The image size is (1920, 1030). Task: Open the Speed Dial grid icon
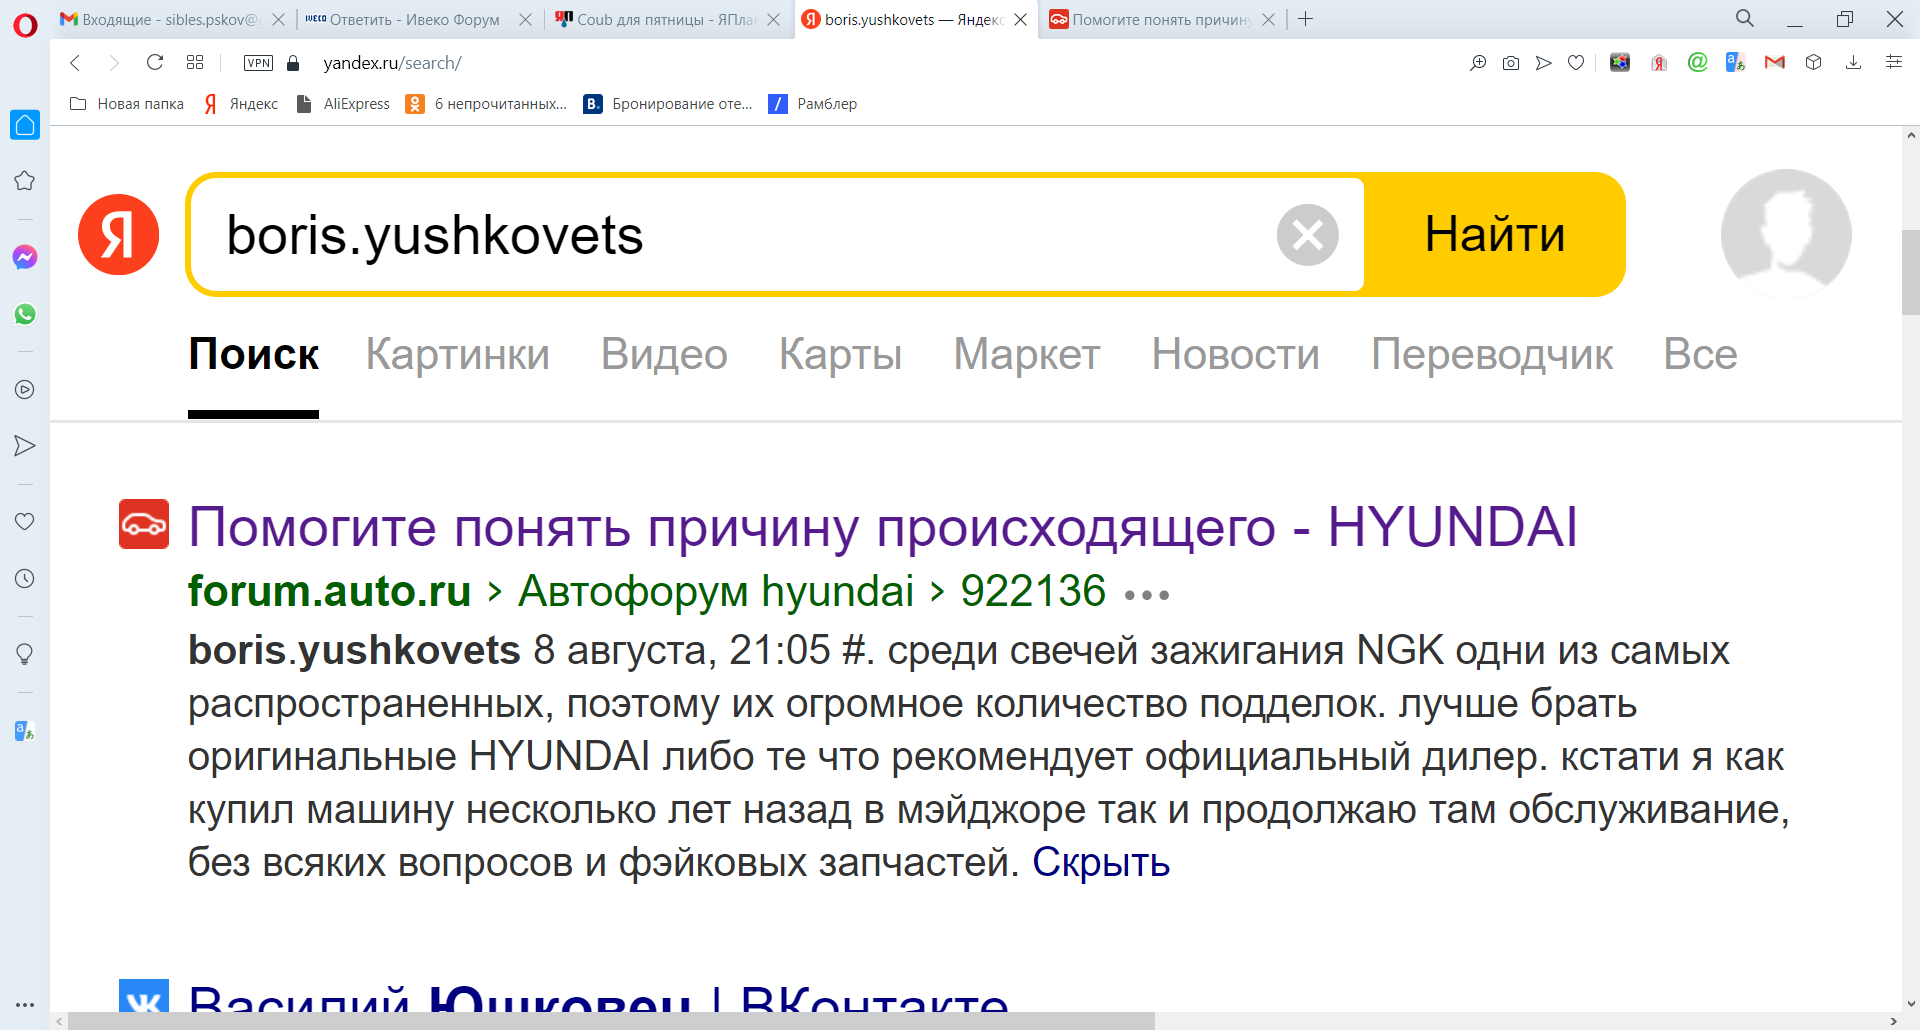(195, 62)
